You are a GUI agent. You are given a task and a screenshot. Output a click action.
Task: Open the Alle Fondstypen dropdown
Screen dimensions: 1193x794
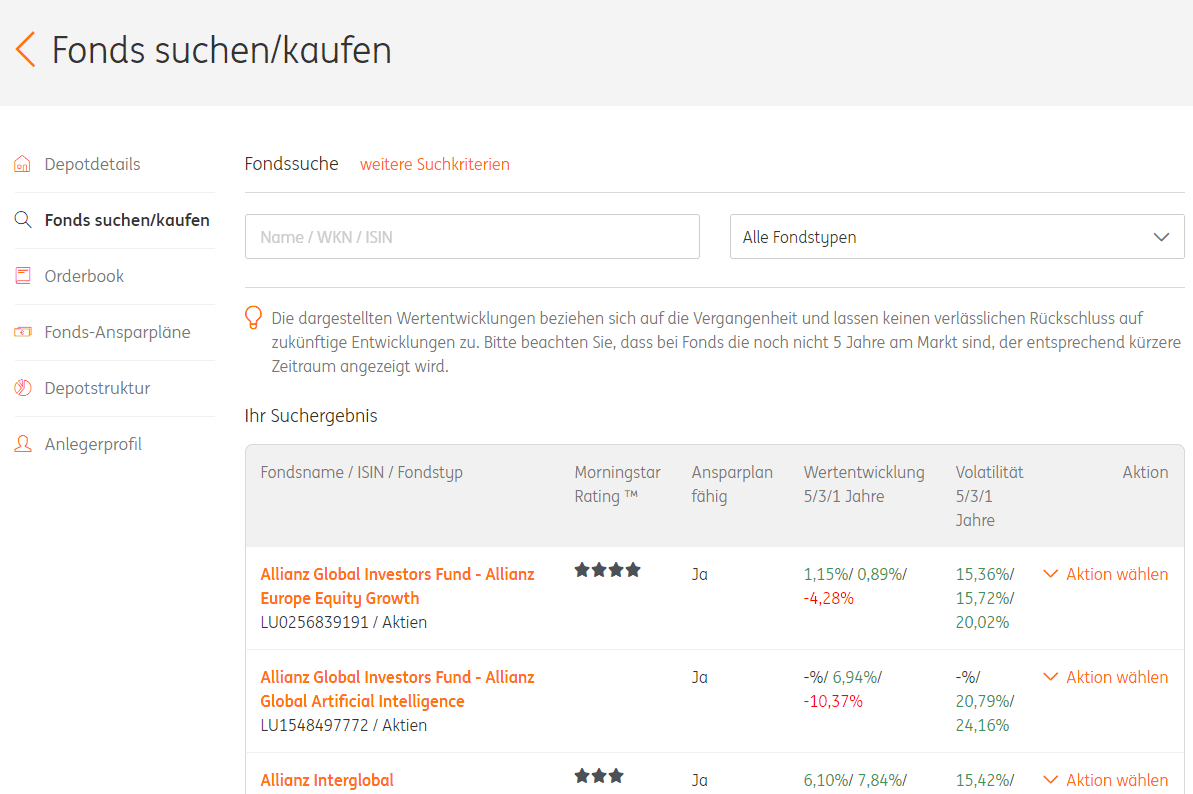[956, 237]
